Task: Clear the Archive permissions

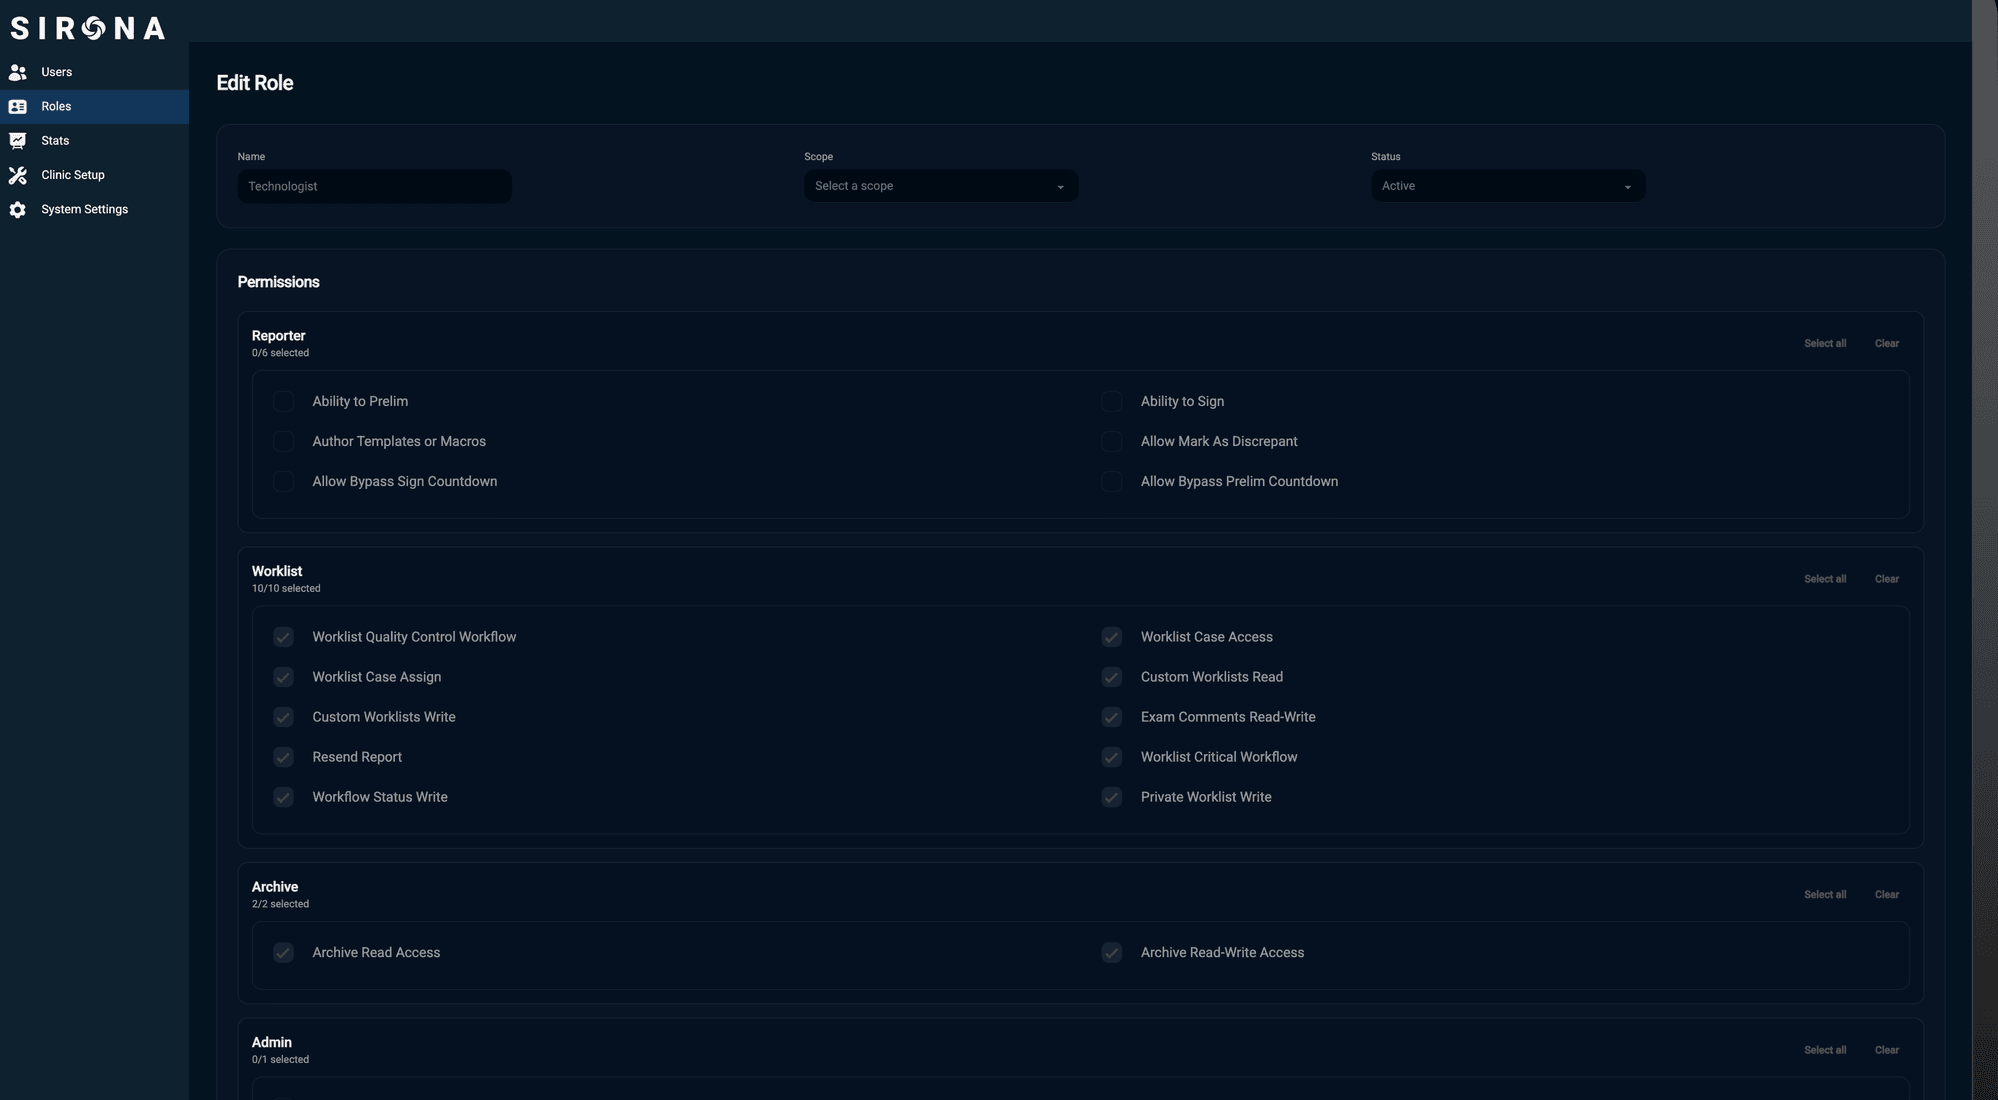Action: point(1887,895)
